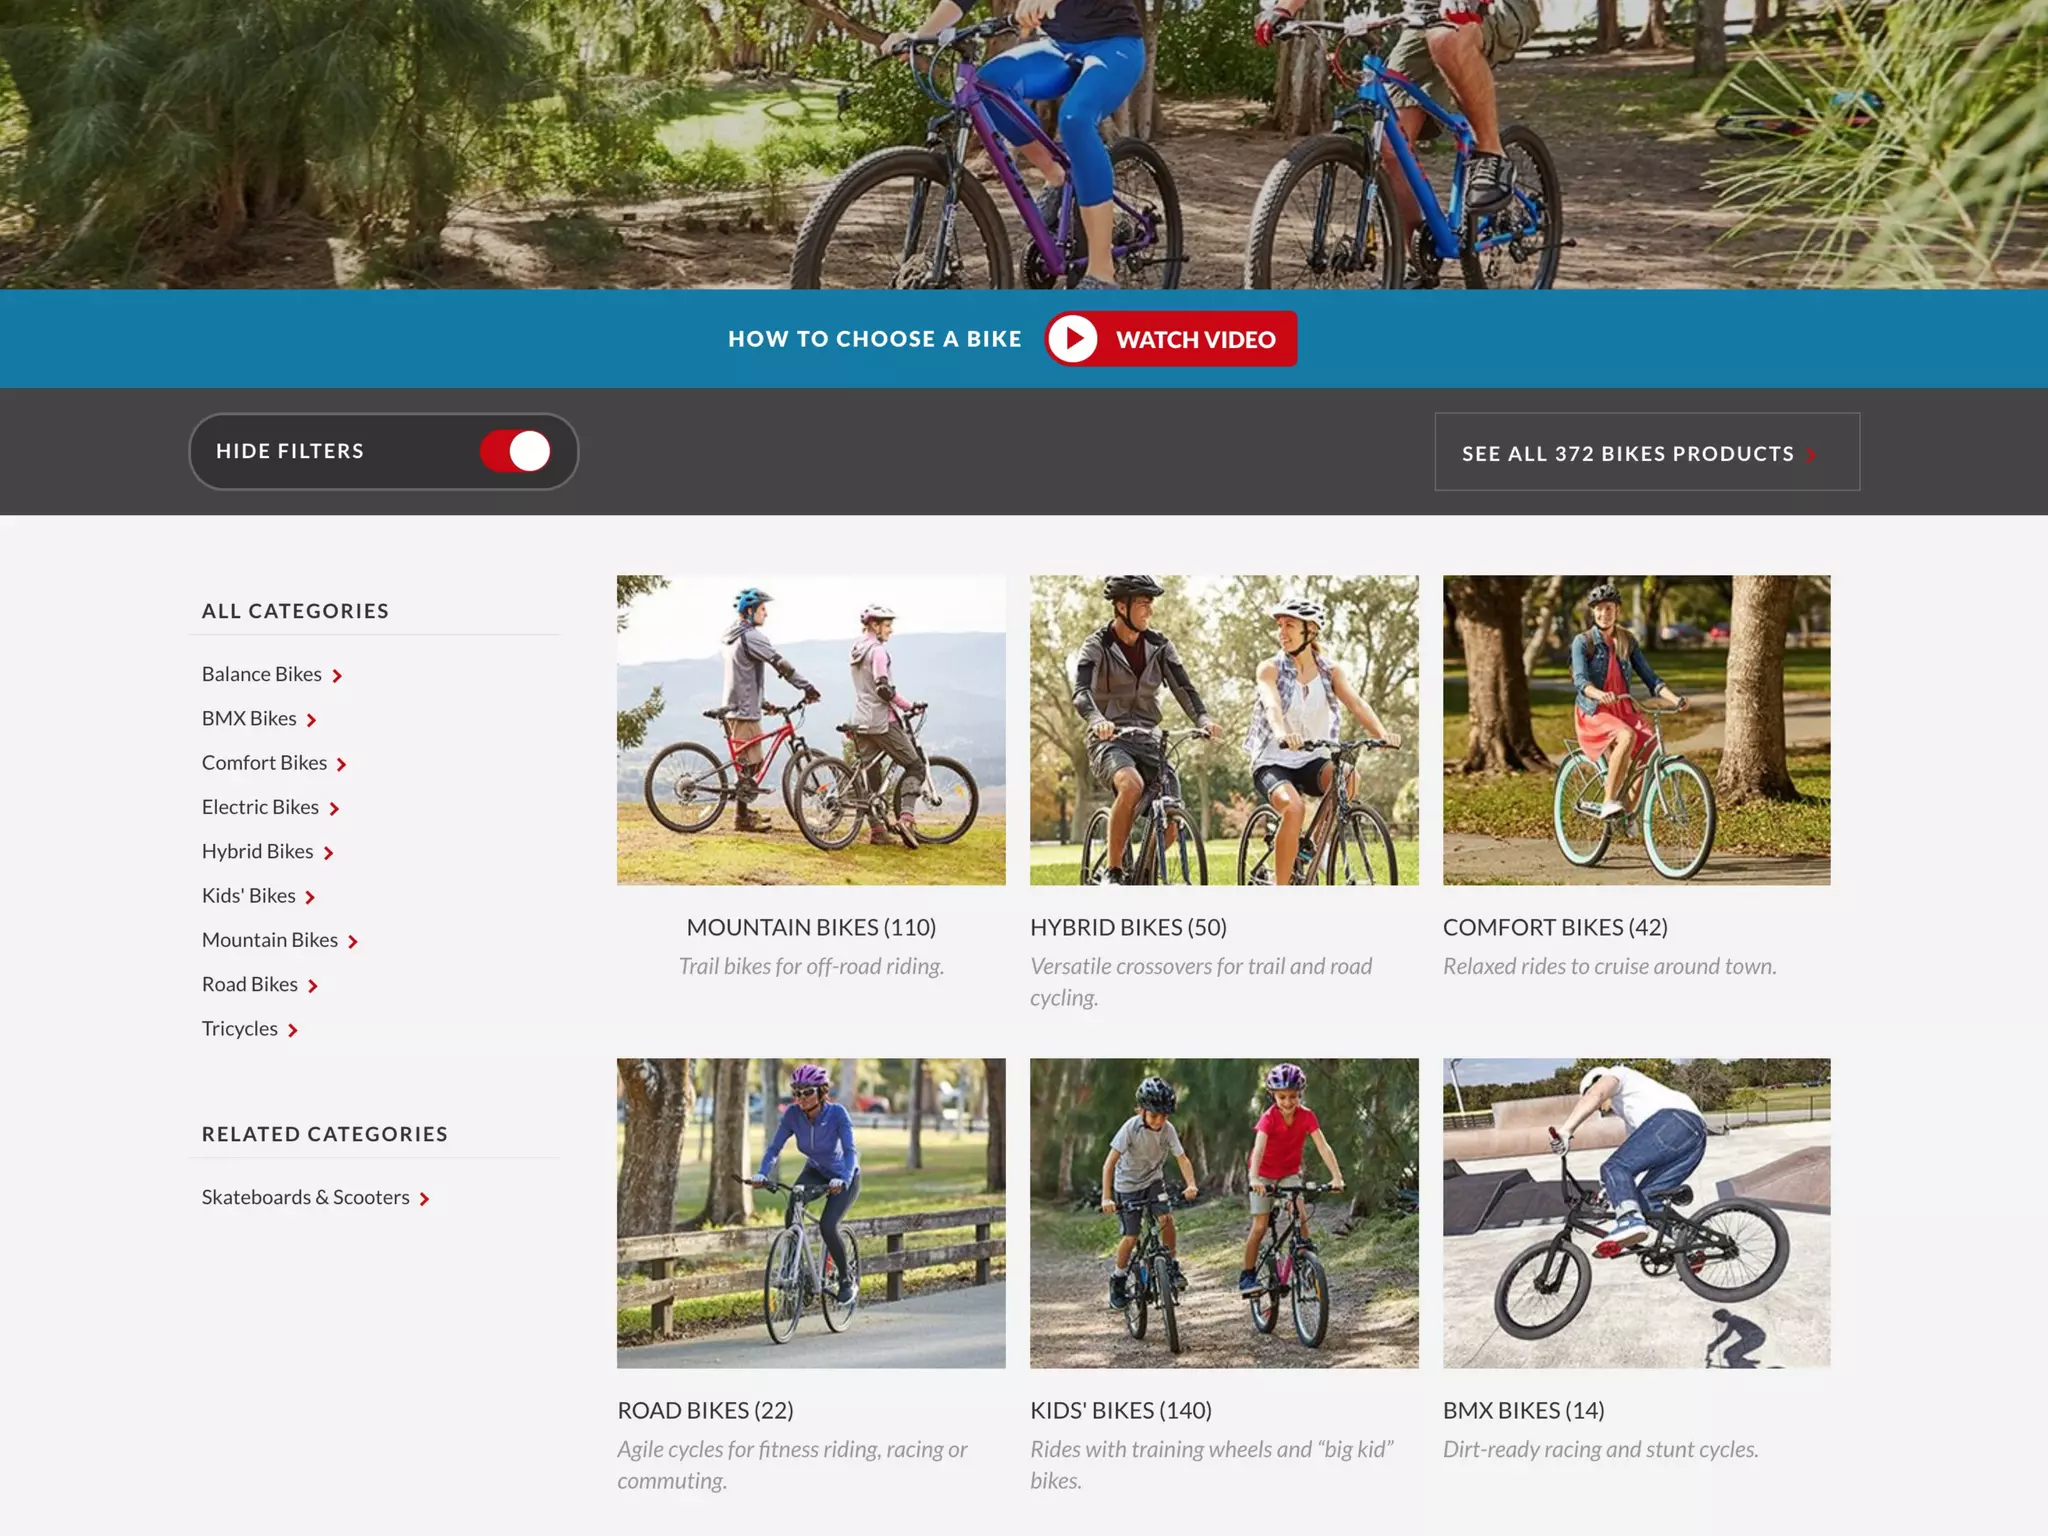Select Kids' Bikes in All Categories
The height and width of the screenshot is (1536, 2048).
click(249, 895)
